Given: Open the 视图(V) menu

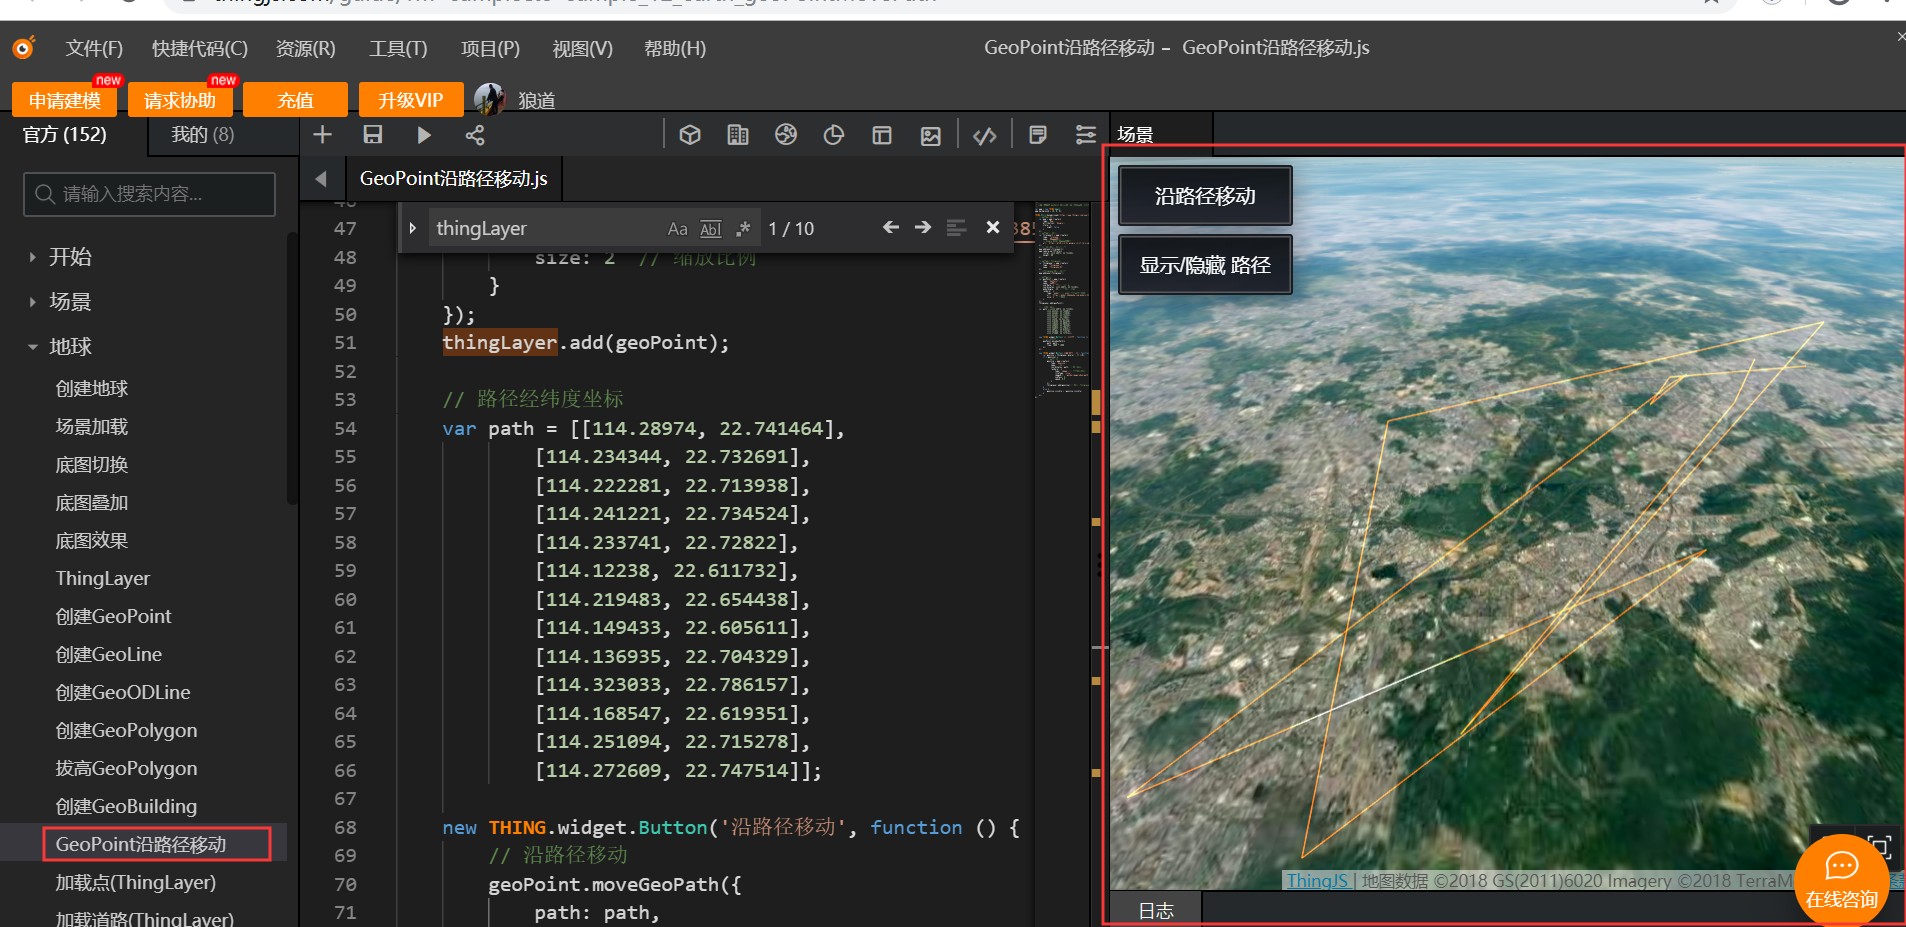Looking at the screenshot, I should pyautogui.click(x=582, y=48).
